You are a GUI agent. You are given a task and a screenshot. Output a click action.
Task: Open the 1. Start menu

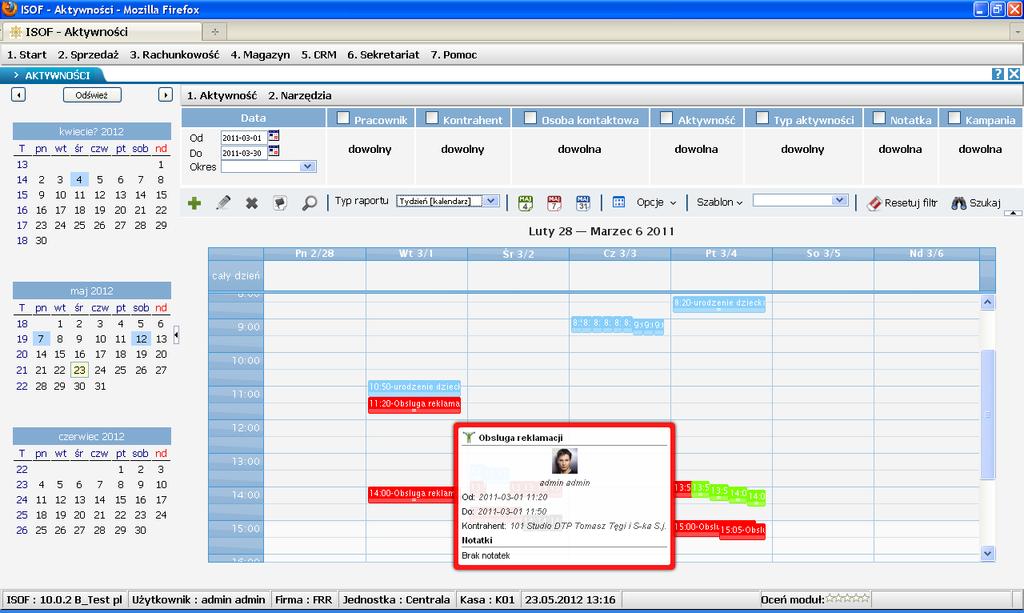pos(27,55)
